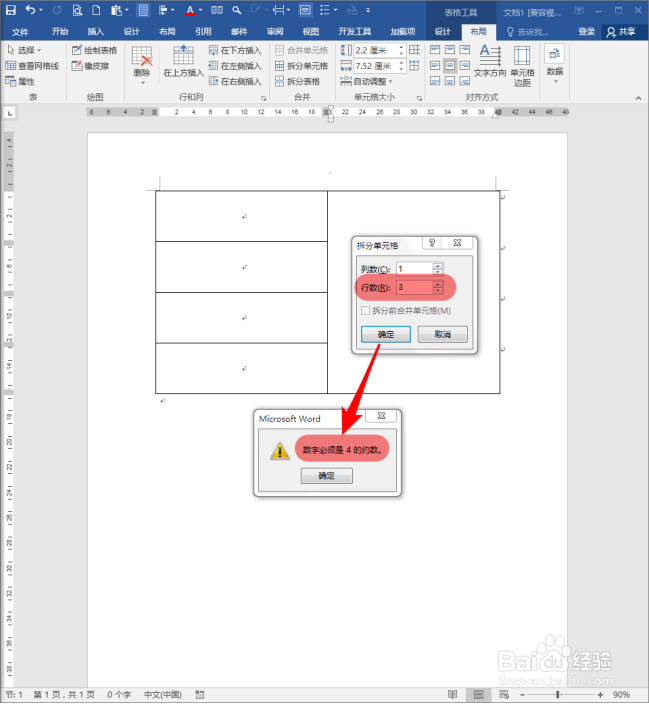
Task: Click the 90% zoom level text
Action: click(x=621, y=695)
